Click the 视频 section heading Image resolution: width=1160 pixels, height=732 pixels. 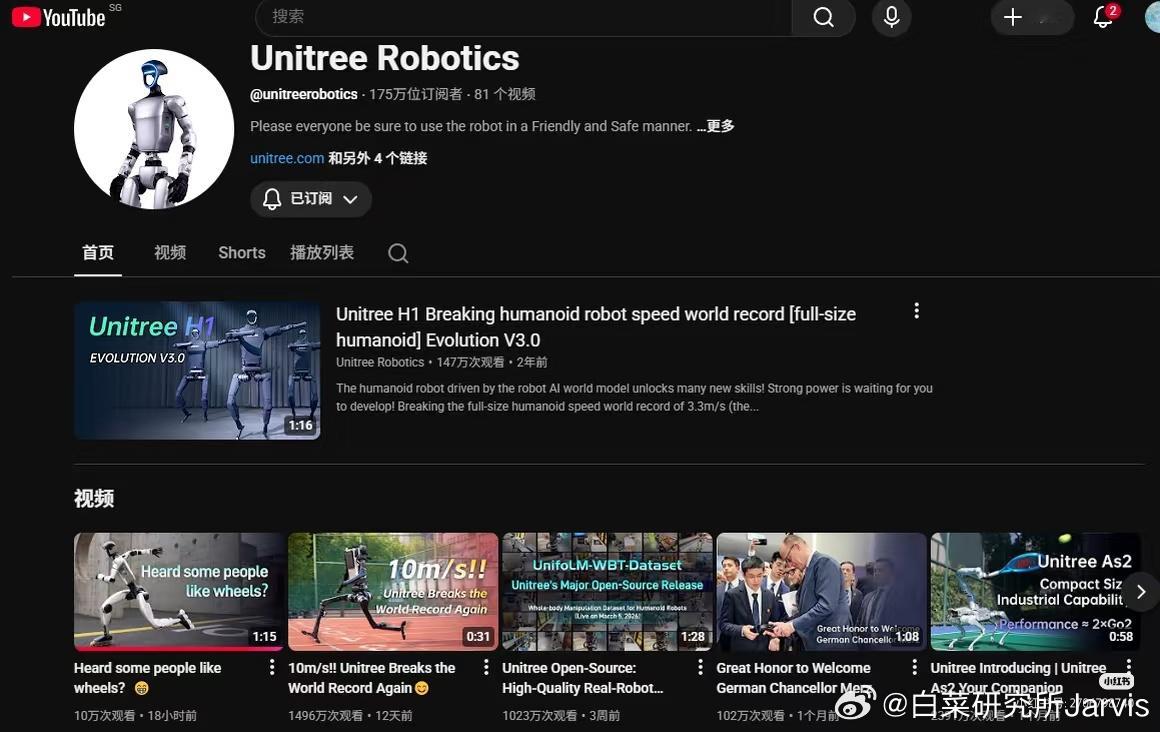pyautogui.click(x=94, y=499)
